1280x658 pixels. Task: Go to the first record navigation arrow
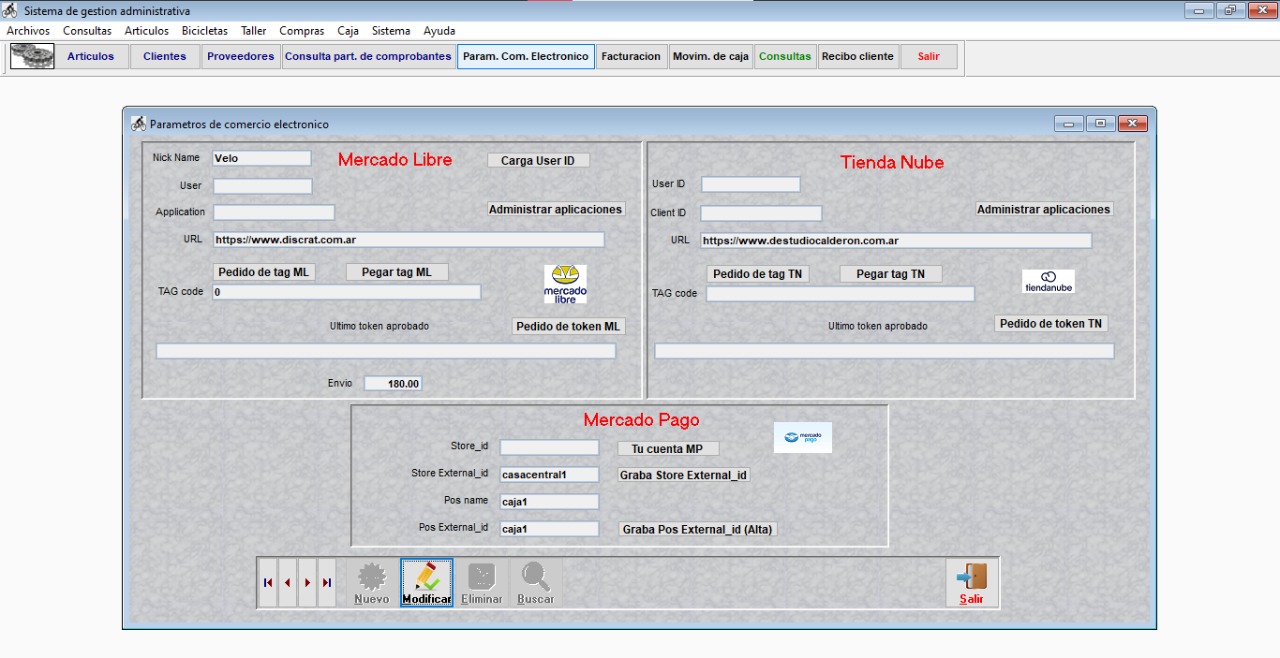click(268, 583)
